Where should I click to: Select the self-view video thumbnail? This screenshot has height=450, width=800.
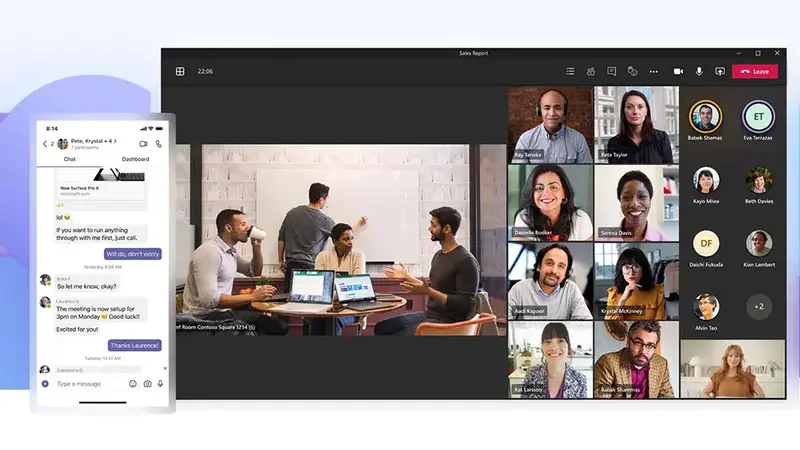pos(733,369)
